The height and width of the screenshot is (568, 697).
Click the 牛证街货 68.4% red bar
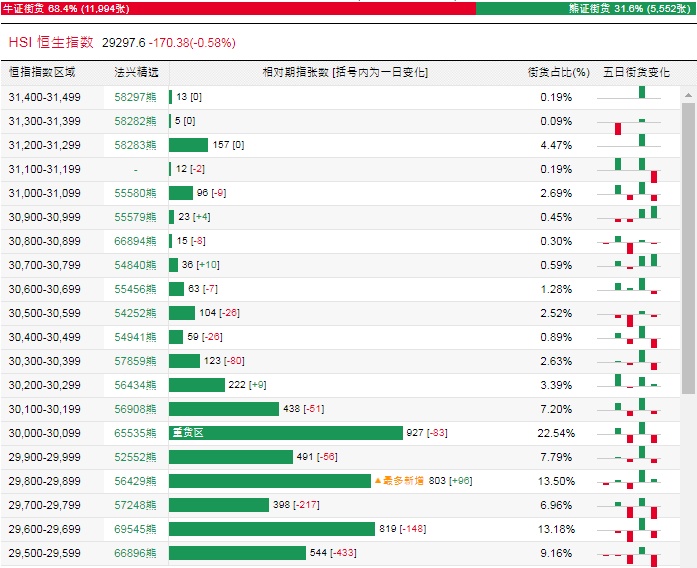[238, 8]
